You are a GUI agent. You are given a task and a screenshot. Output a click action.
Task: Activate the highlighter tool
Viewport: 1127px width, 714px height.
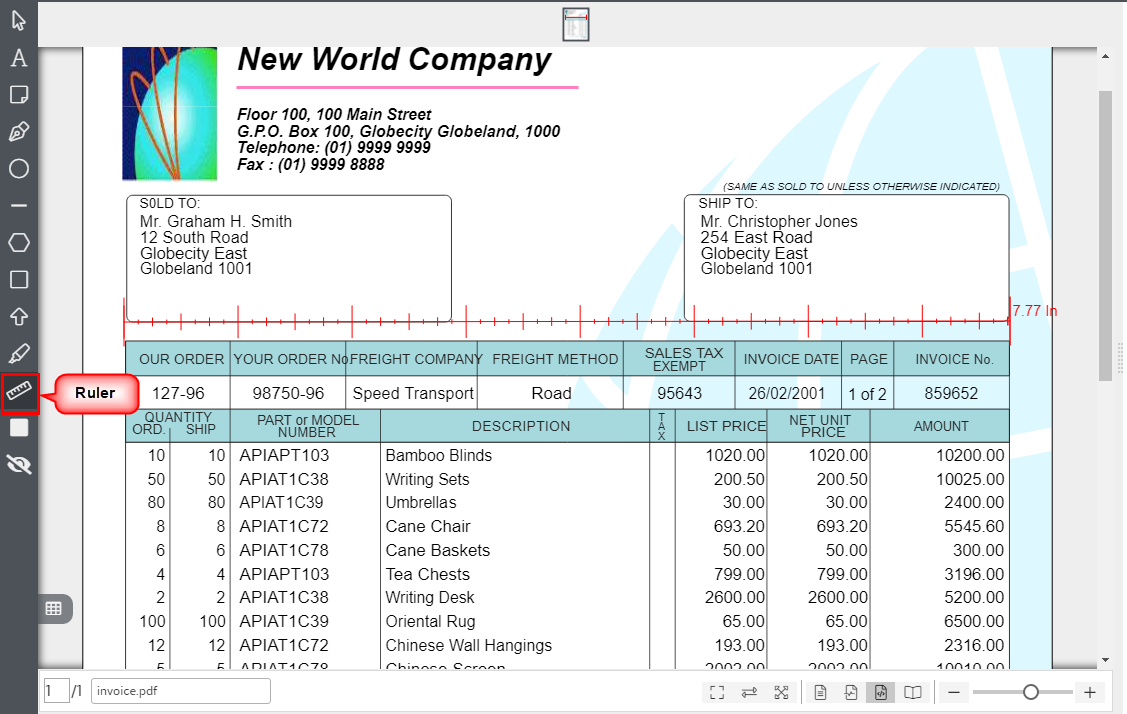[x=19, y=354]
